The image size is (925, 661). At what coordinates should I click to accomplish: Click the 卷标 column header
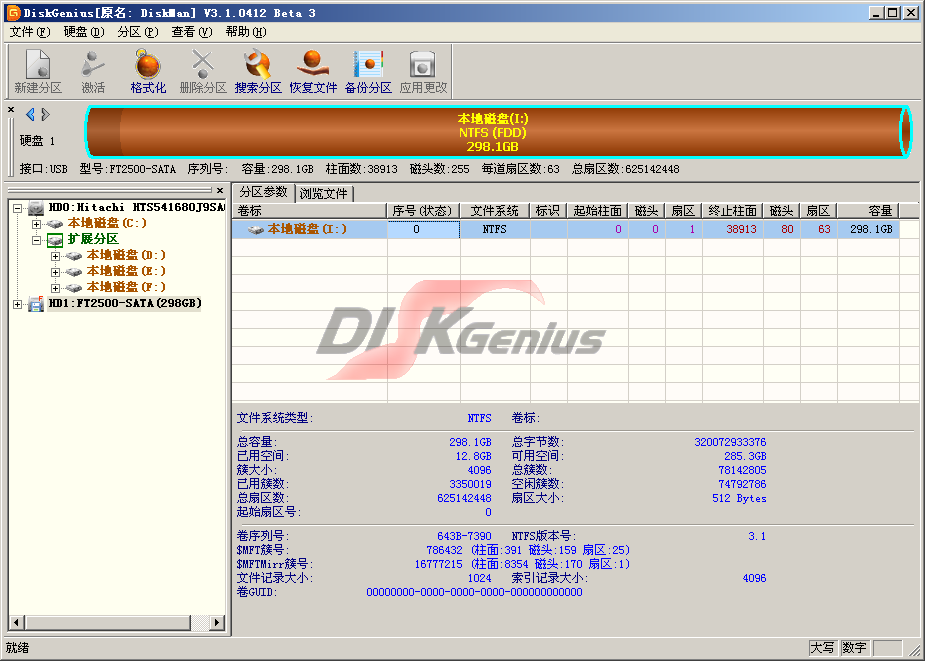tap(310, 211)
